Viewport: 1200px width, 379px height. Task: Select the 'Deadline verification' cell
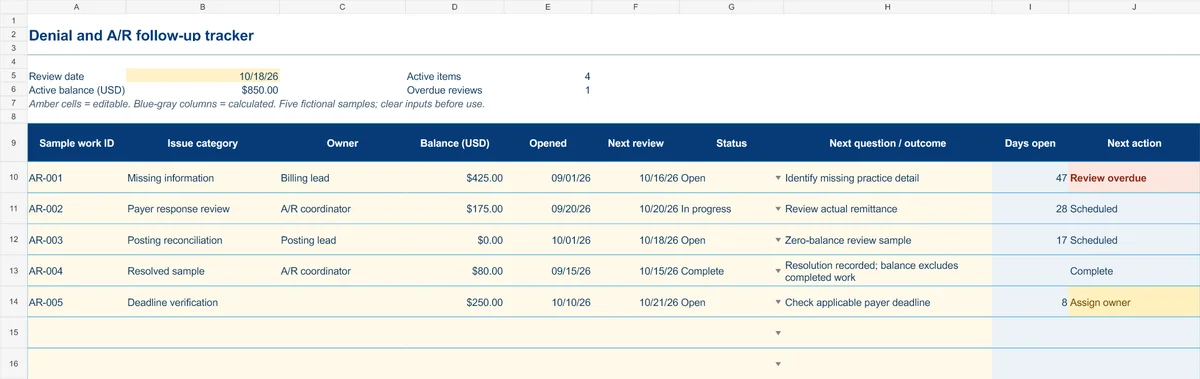click(203, 302)
